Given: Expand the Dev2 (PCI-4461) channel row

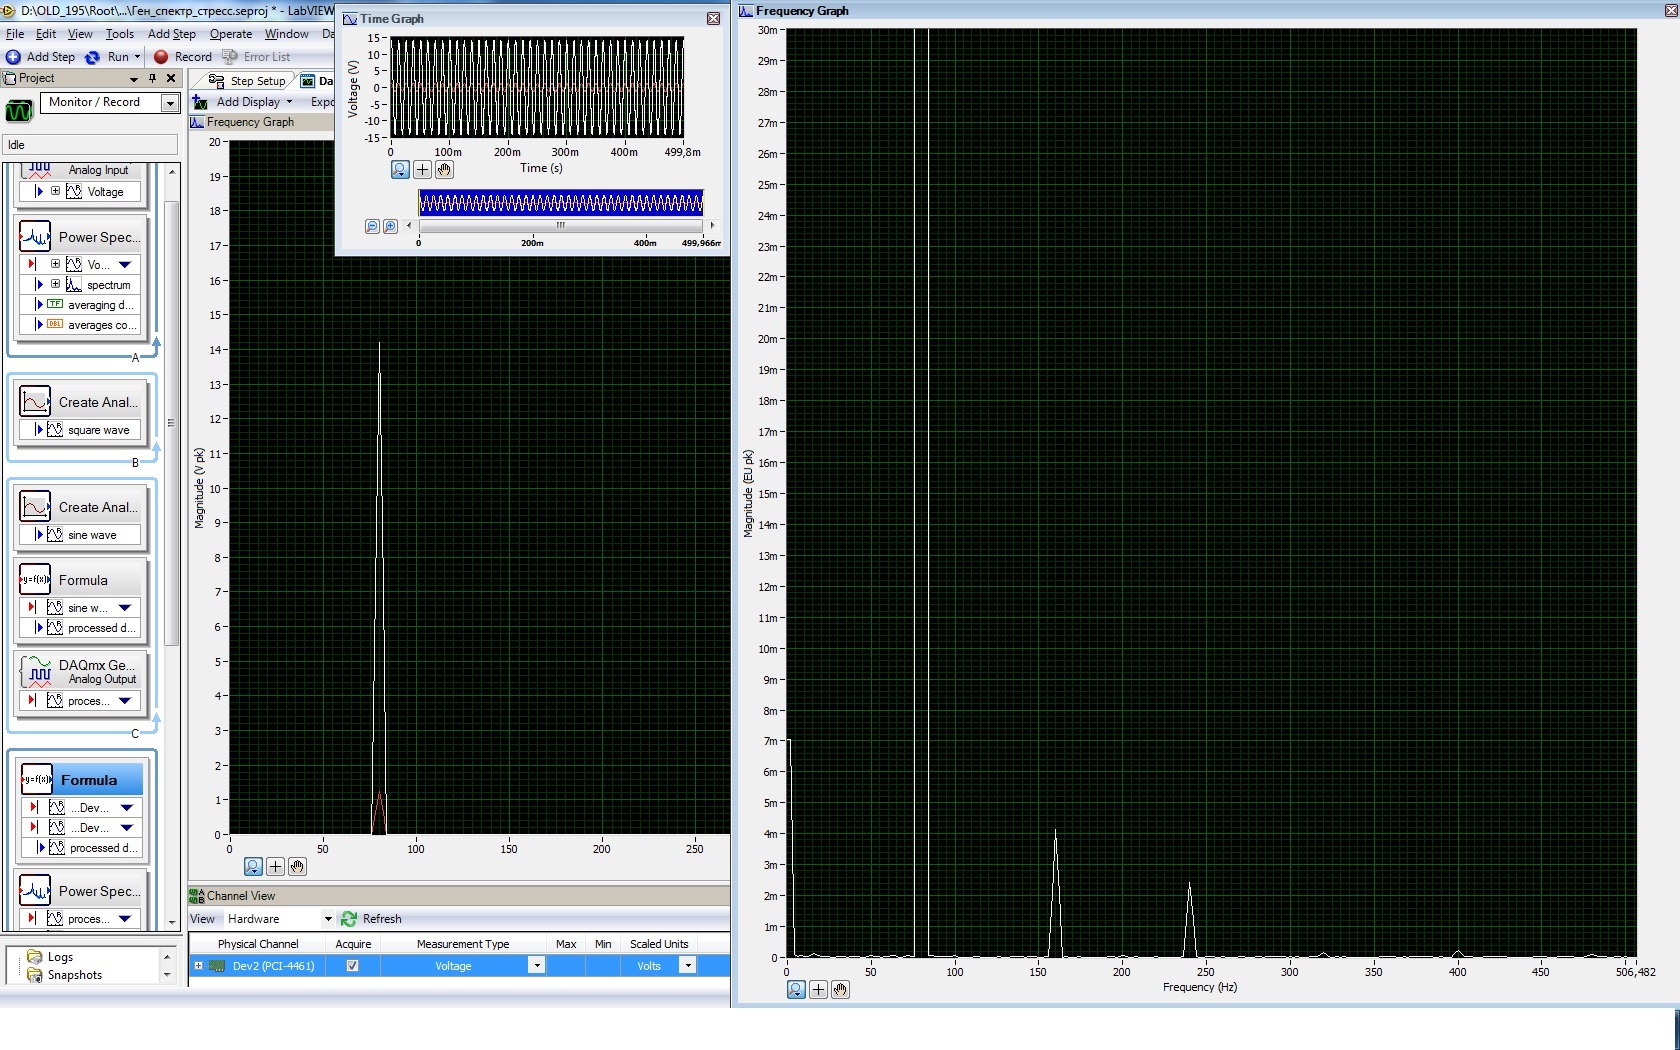Looking at the screenshot, I should pyautogui.click(x=198, y=966).
